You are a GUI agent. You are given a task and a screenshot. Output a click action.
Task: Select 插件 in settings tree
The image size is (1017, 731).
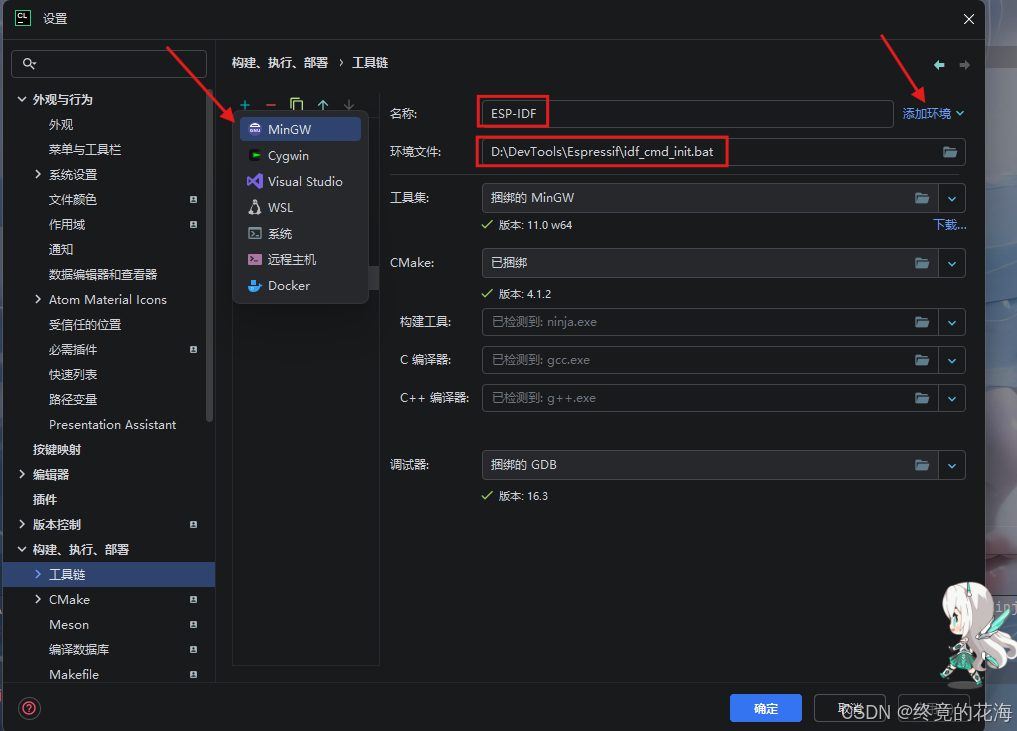tap(45, 499)
